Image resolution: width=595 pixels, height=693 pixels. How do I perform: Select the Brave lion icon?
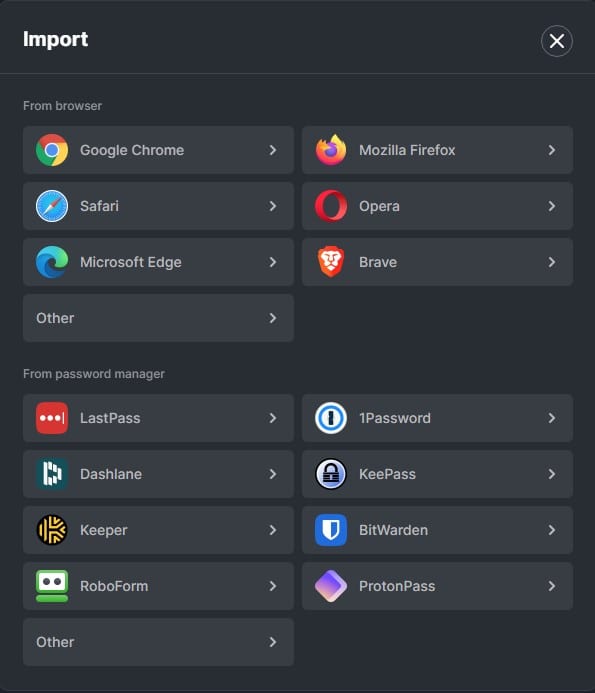coord(331,262)
